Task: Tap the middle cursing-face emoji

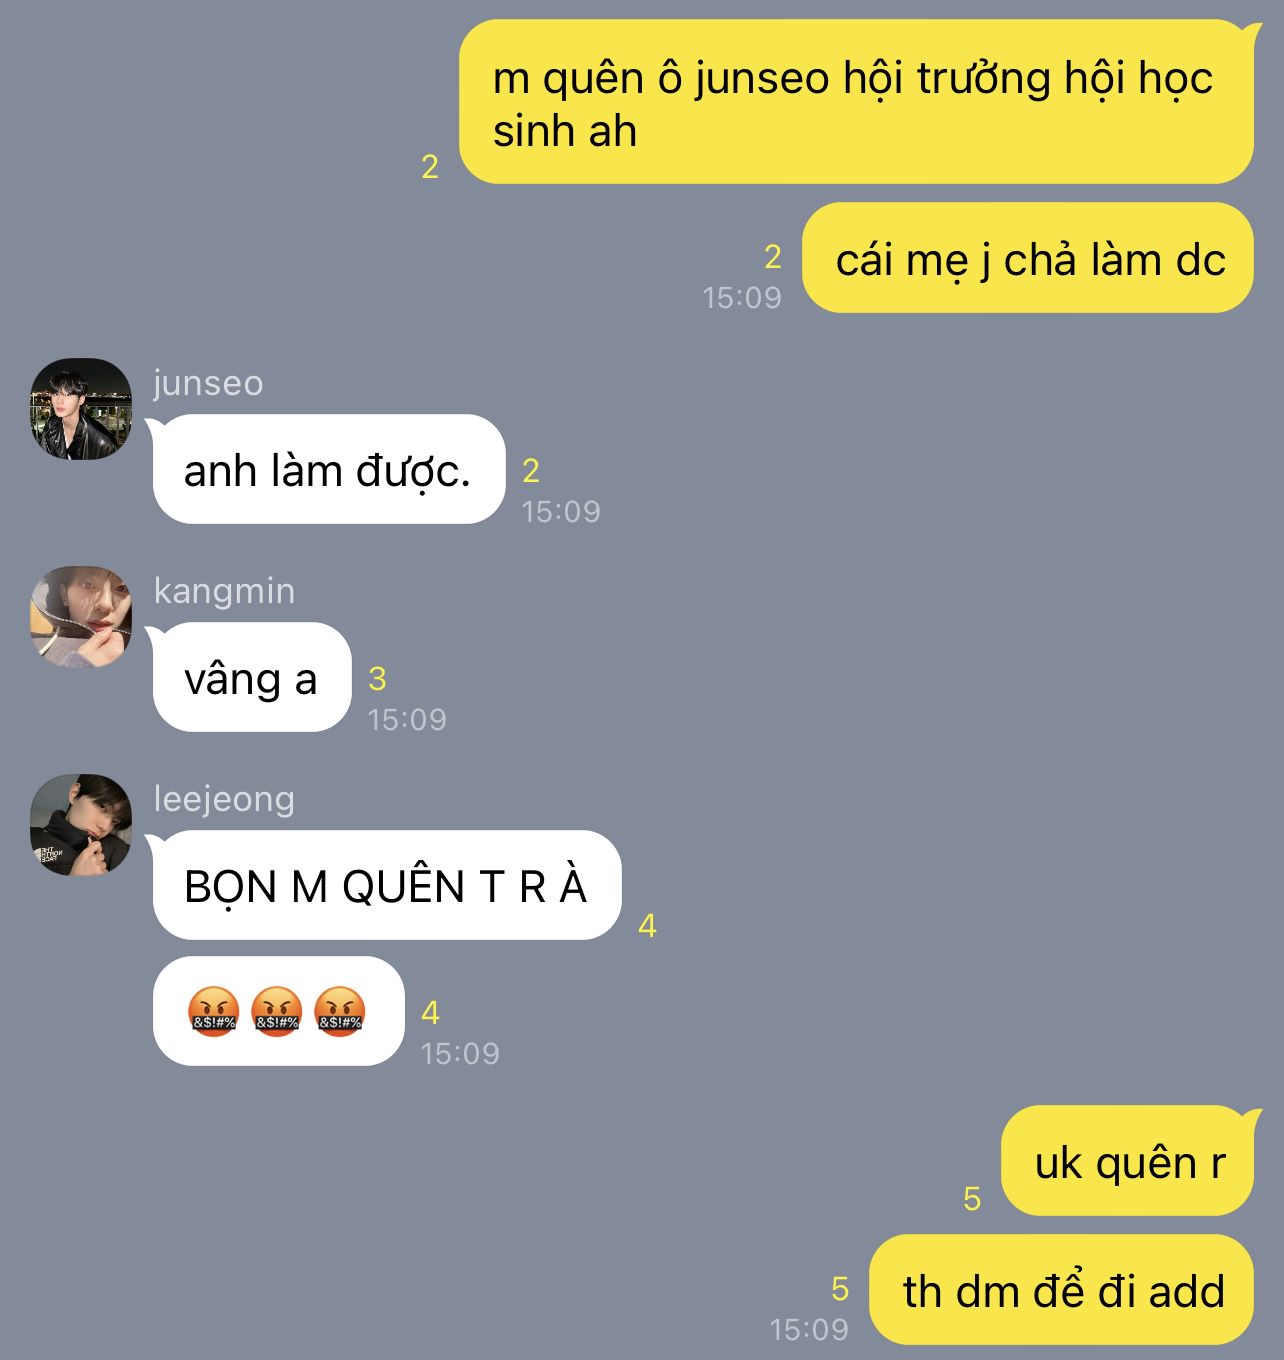Action: 277,1012
